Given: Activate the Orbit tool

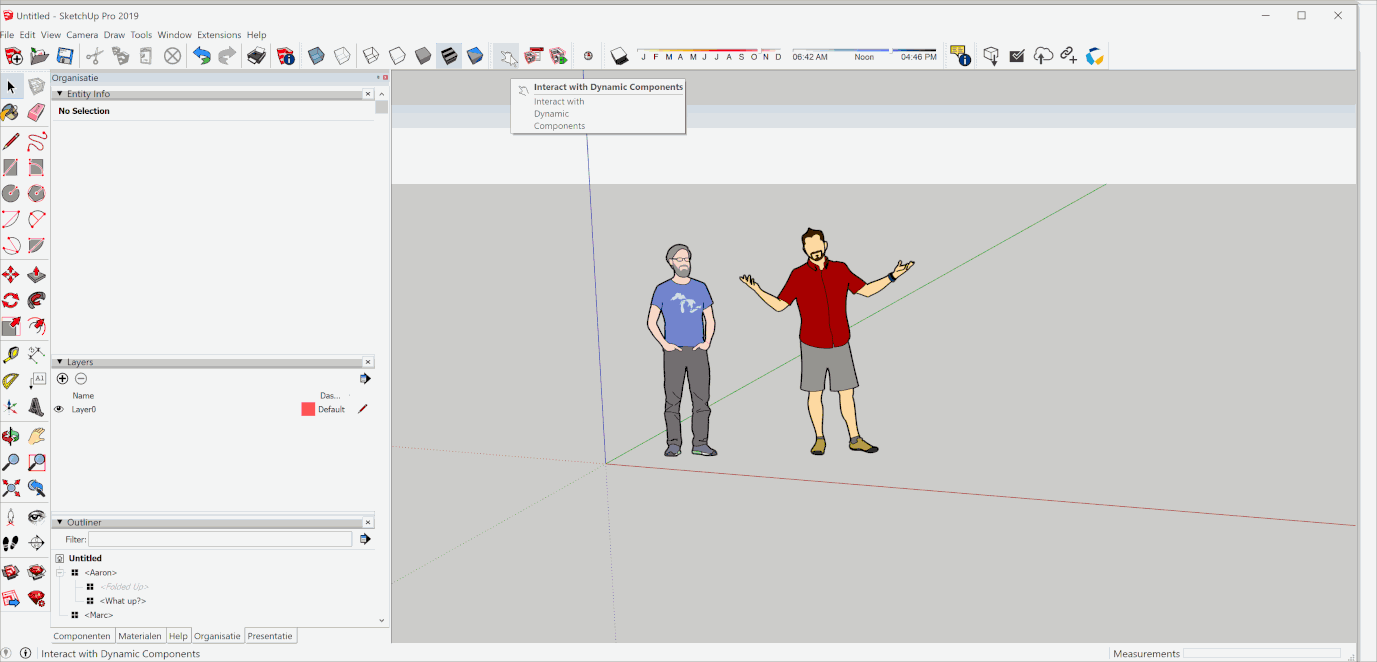Looking at the screenshot, I should 12,434.
